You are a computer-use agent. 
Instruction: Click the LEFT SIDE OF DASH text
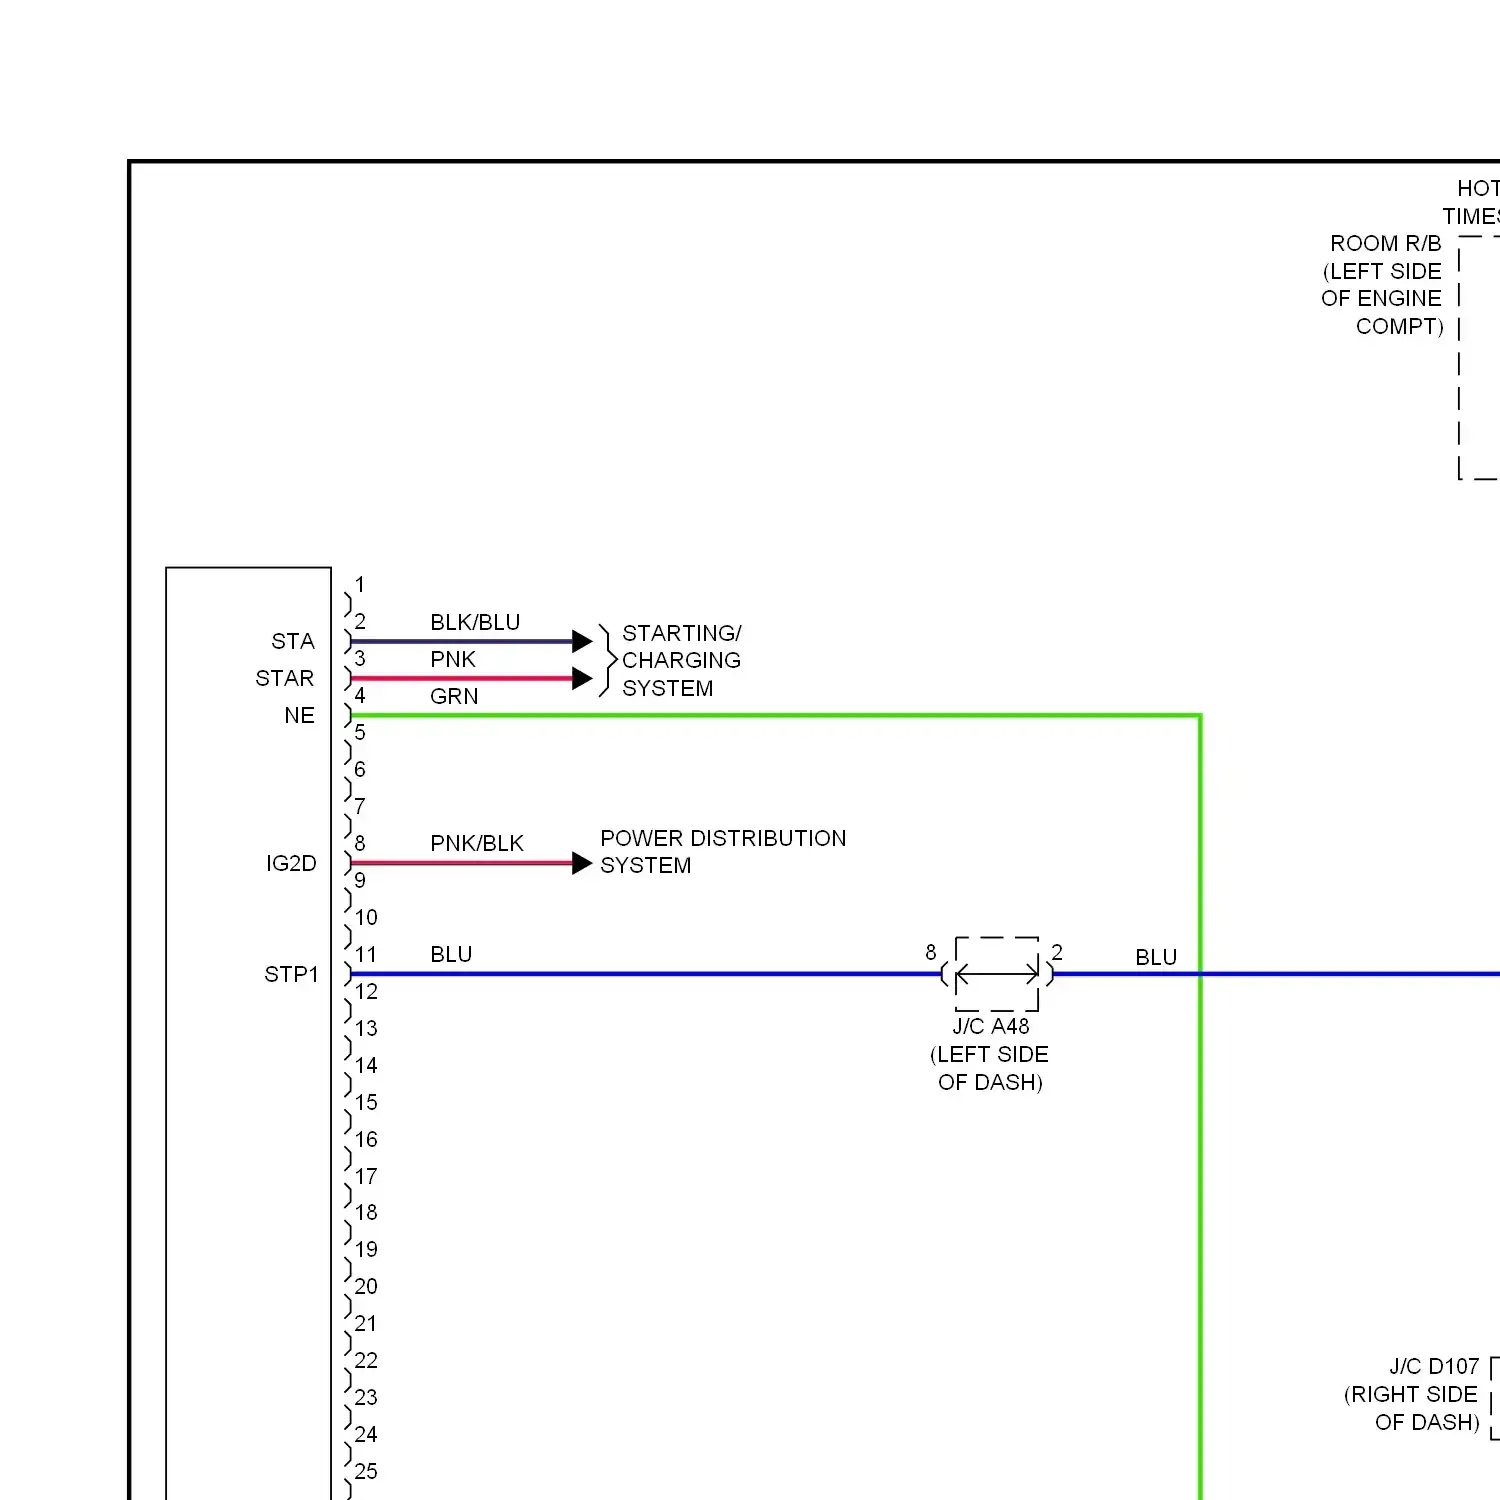[990, 1068]
